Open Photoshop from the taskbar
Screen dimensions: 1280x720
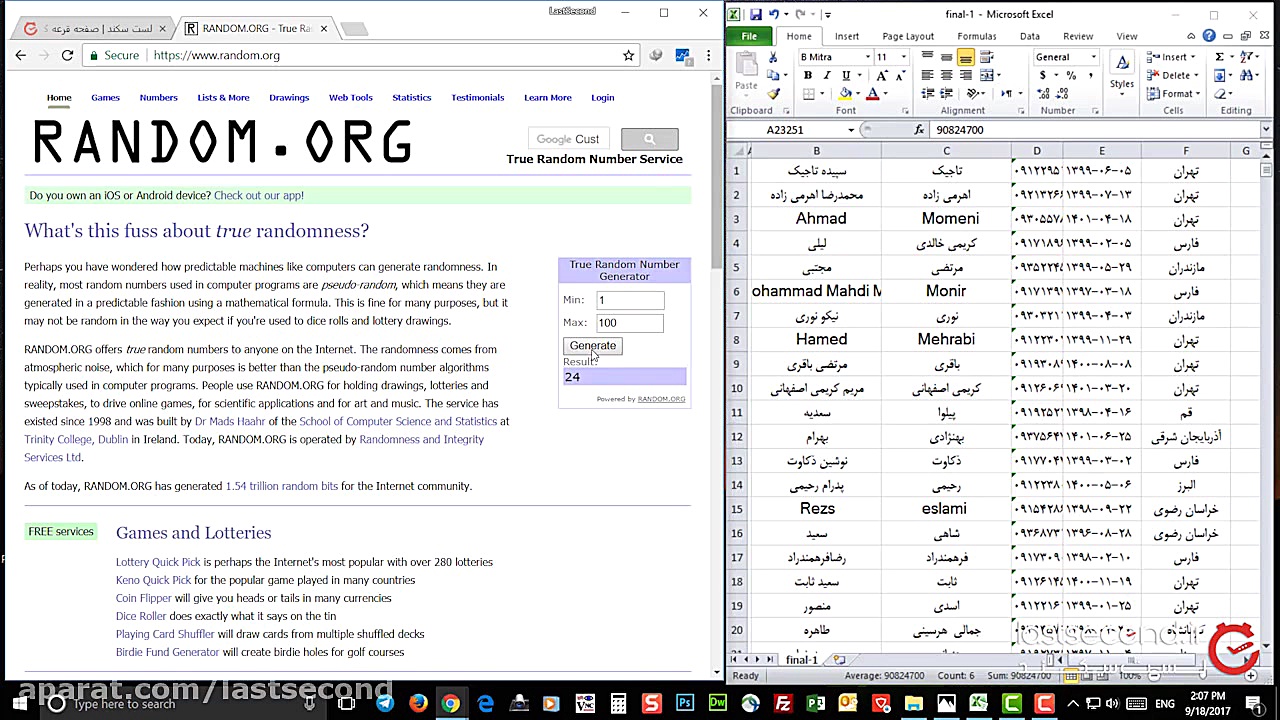pyautogui.click(x=685, y=704)
